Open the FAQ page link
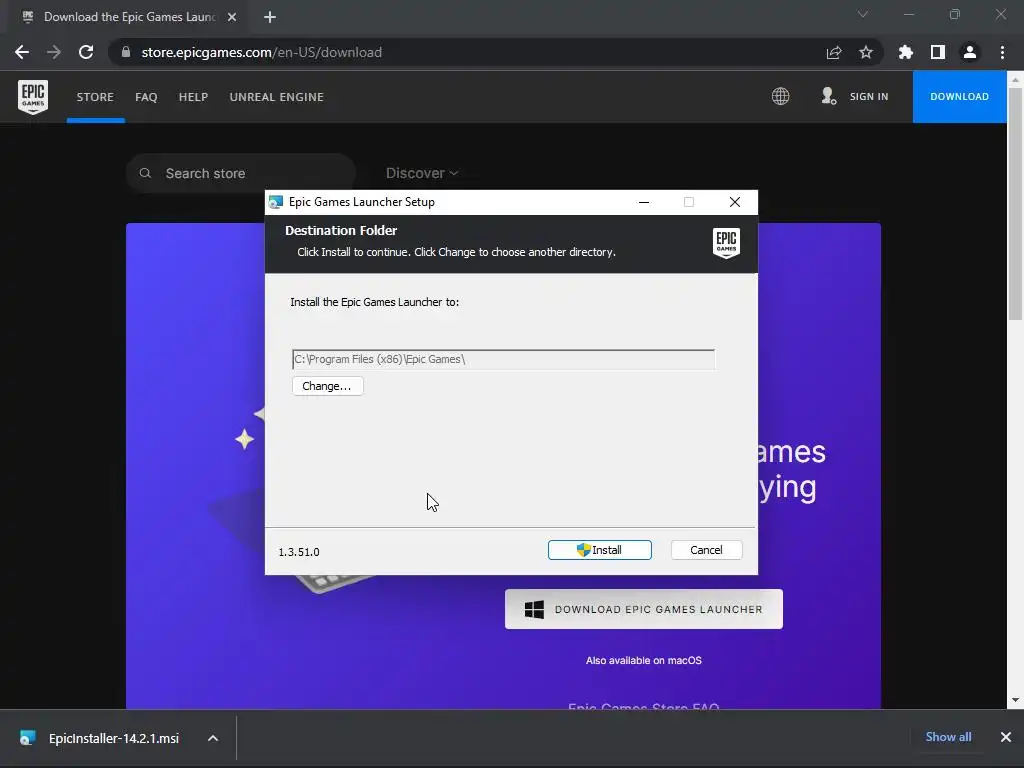1024x768 pixels. [x=146, y=97]
